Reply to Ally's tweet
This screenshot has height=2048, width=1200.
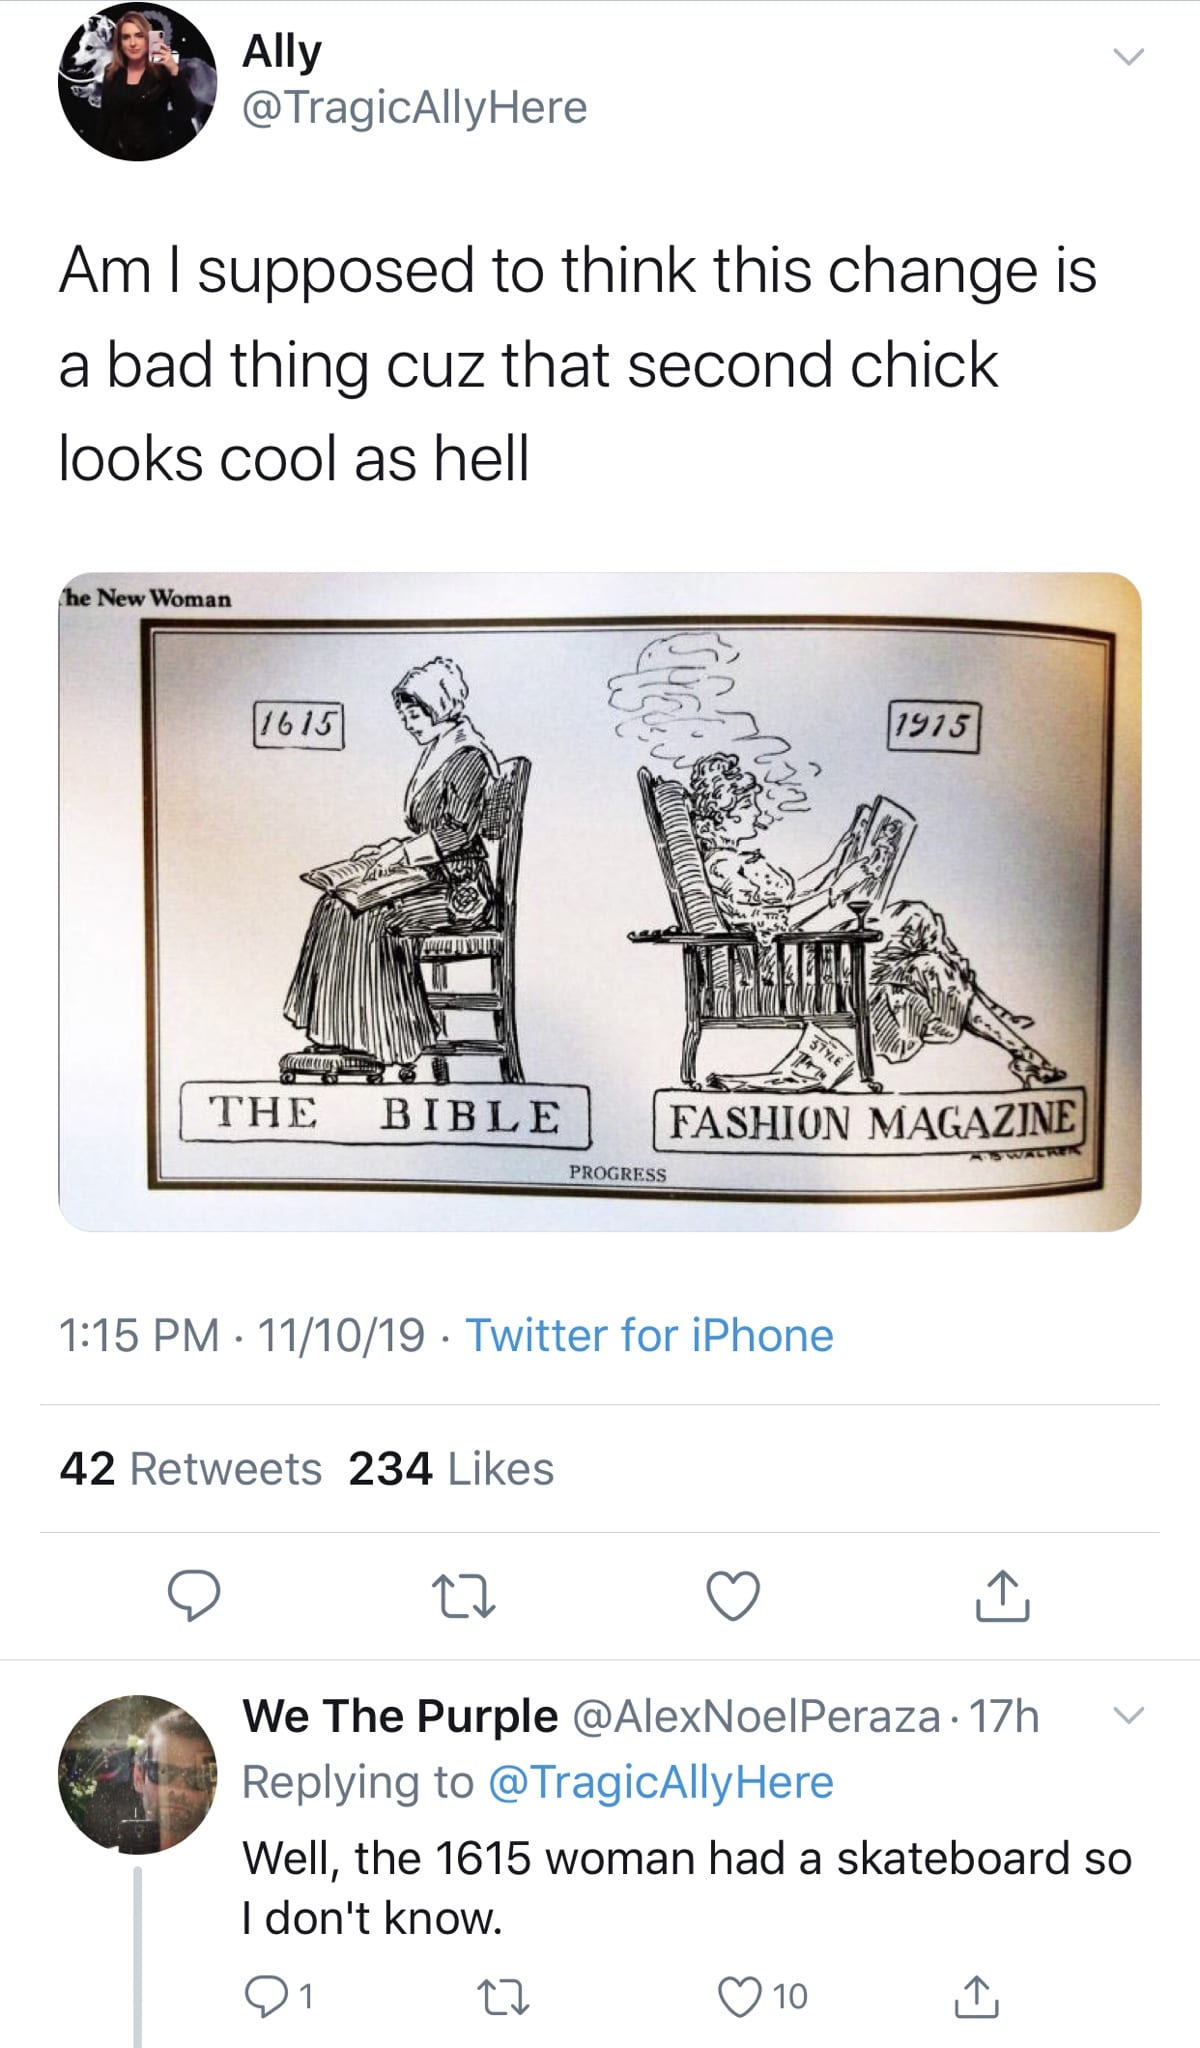tap(193, 1595)
